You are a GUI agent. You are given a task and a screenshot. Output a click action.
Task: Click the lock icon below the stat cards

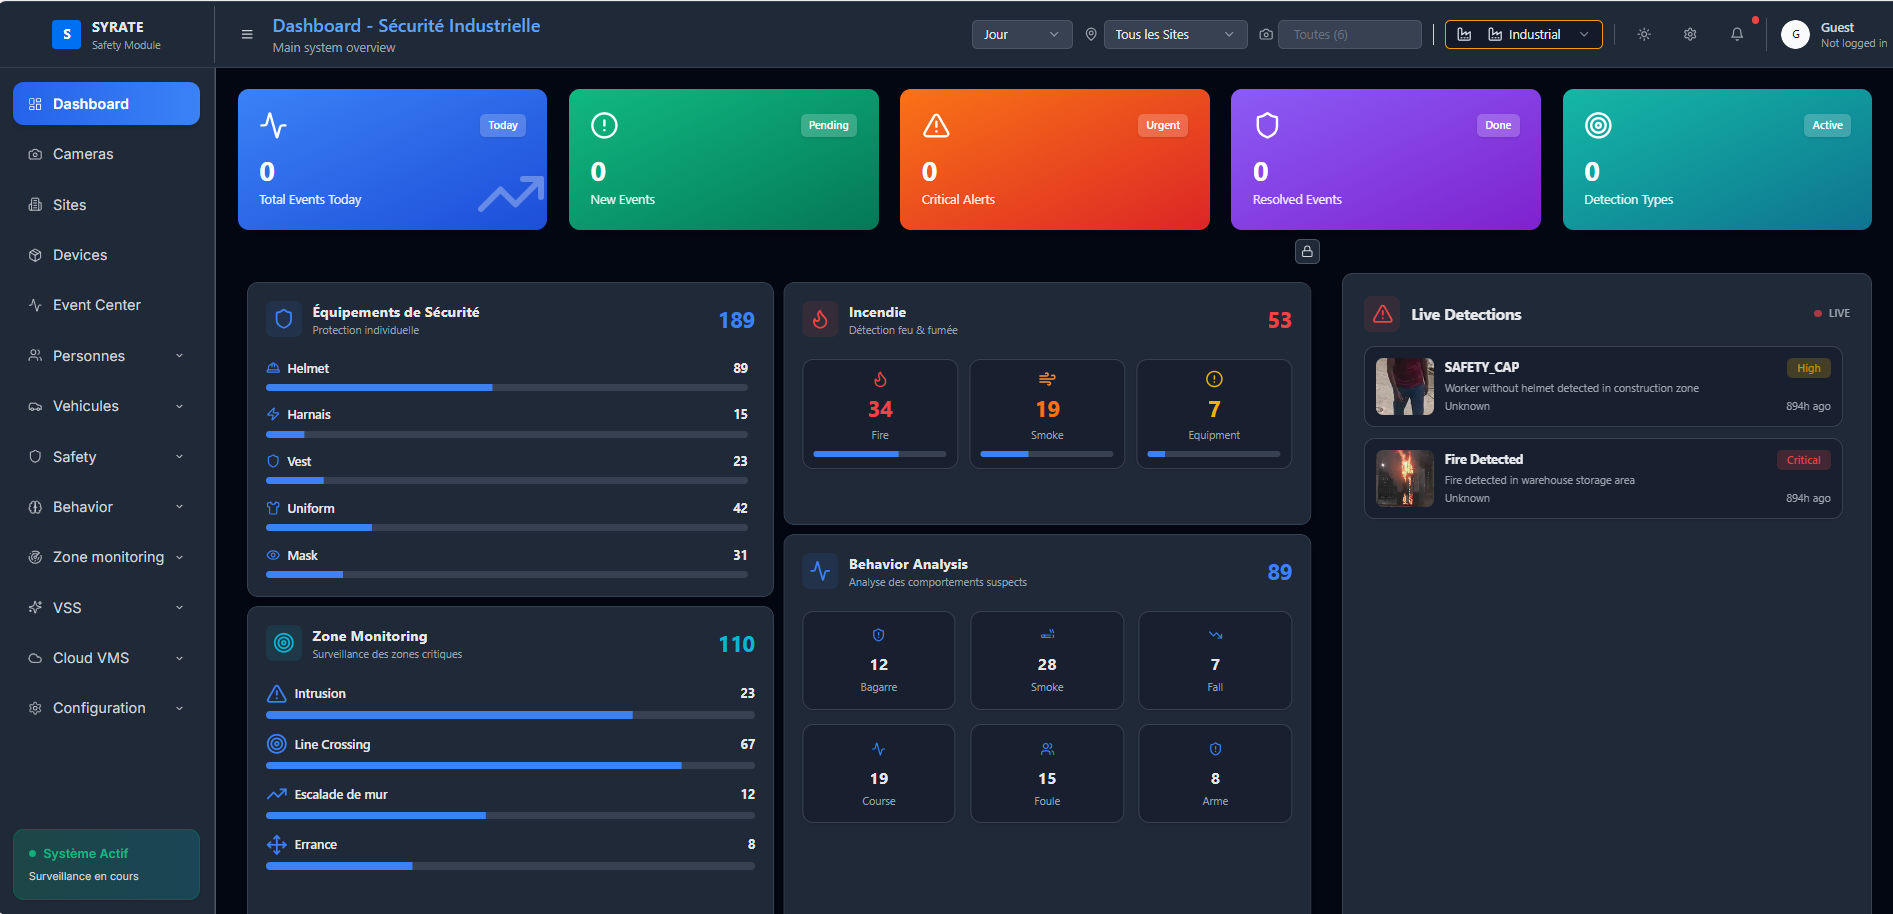tap(1307, 251)
